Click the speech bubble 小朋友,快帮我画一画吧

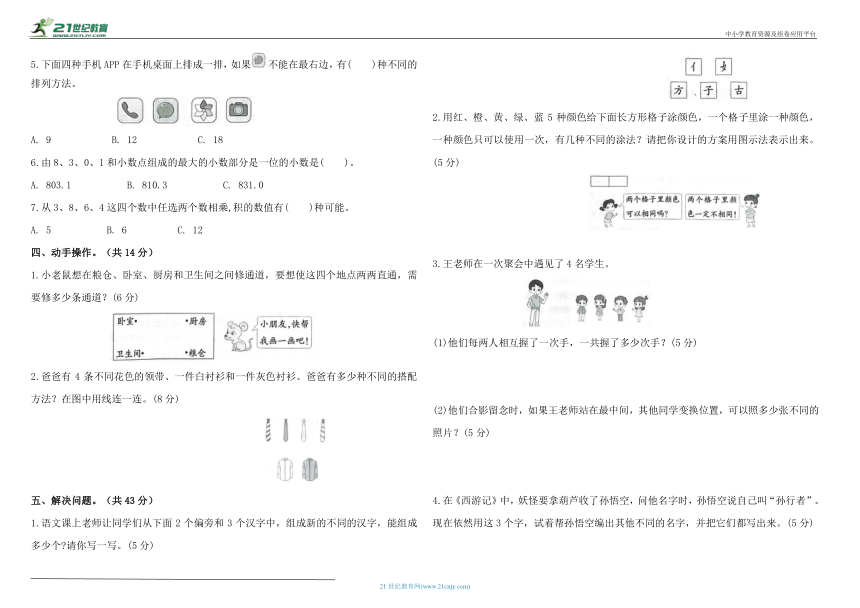pyautogui.click(x=284, y=332)
